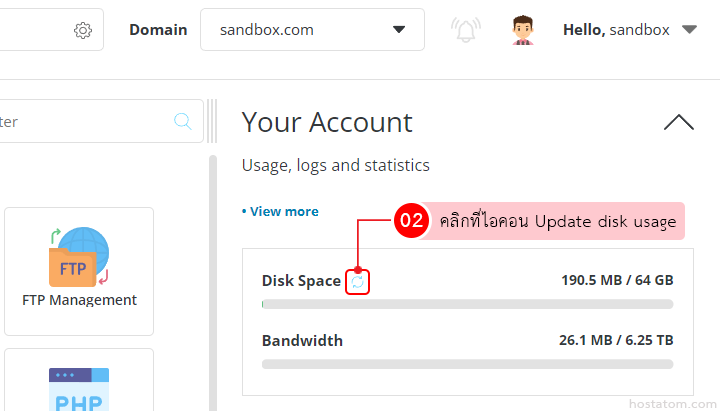Expand the arrow next to Hello, sandbox
This screenshot has width=720, height=411.
pyautogui.click(x=689, y=30)
